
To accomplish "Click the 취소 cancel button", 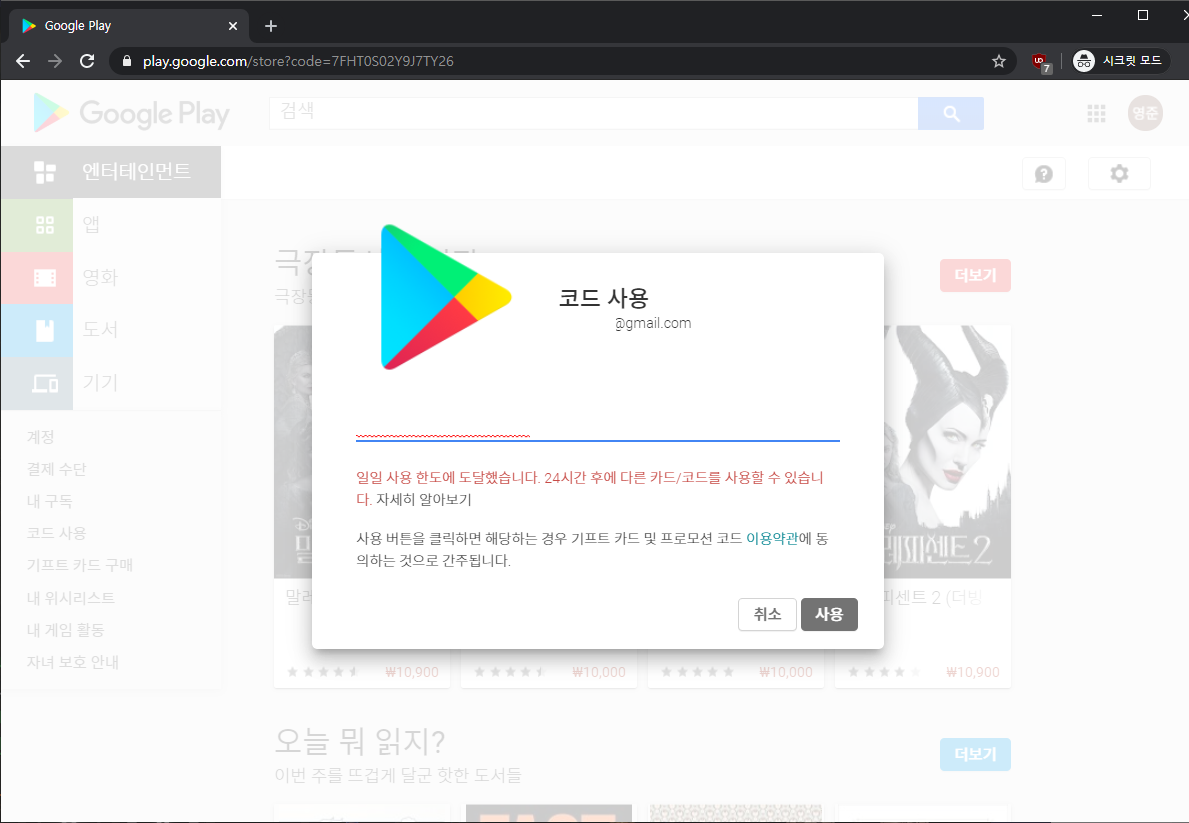I will 767,614.
